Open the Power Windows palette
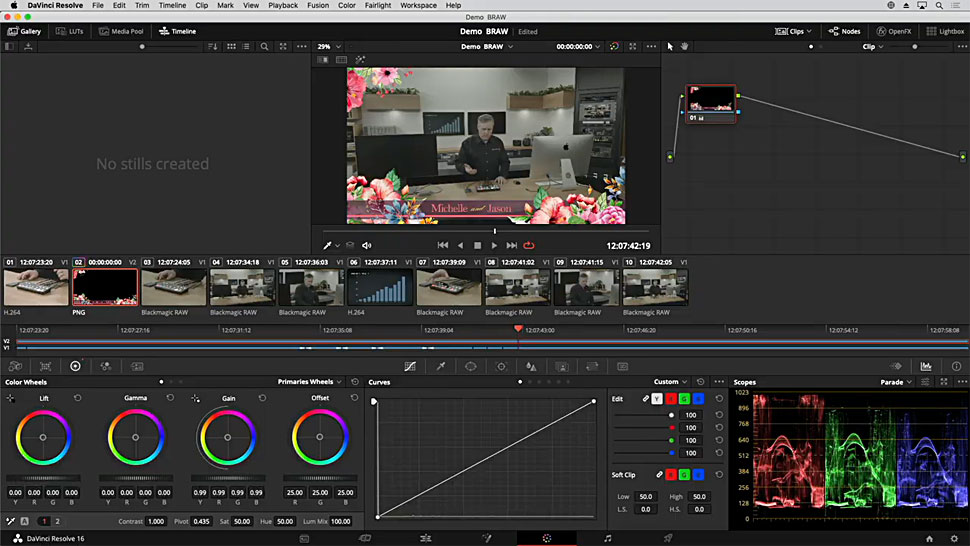 point(471,367)
